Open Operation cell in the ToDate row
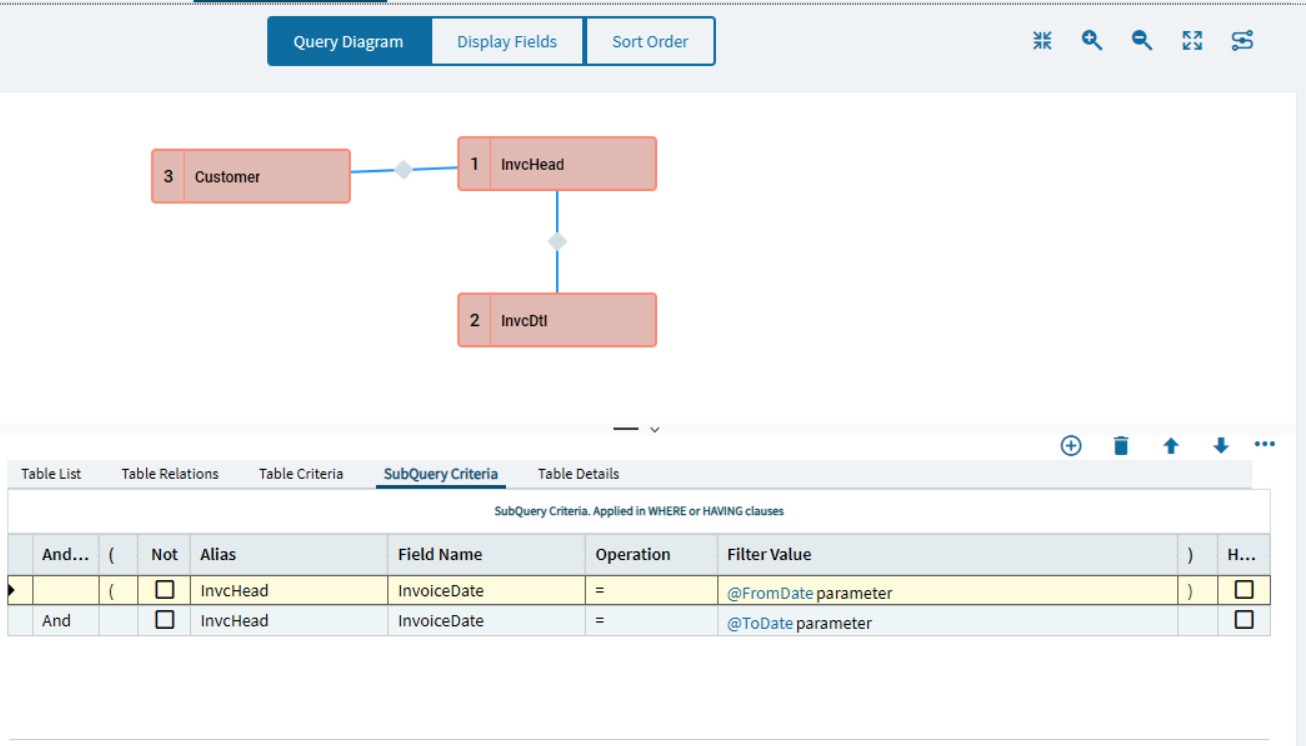 click(x=651, y=621)
